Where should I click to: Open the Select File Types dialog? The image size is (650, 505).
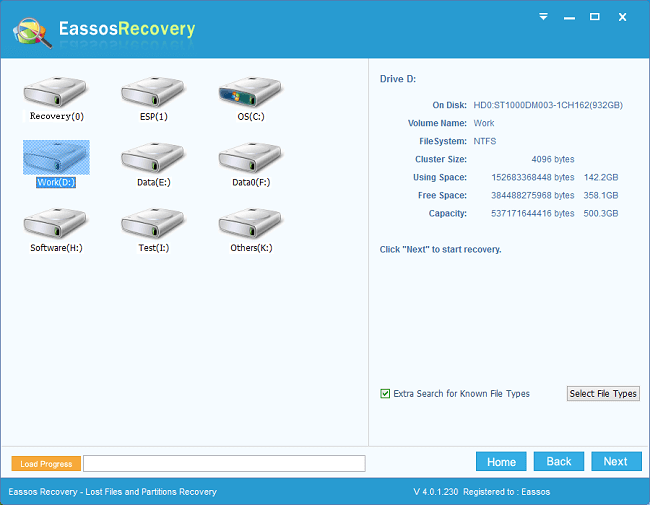coord(603,393)
